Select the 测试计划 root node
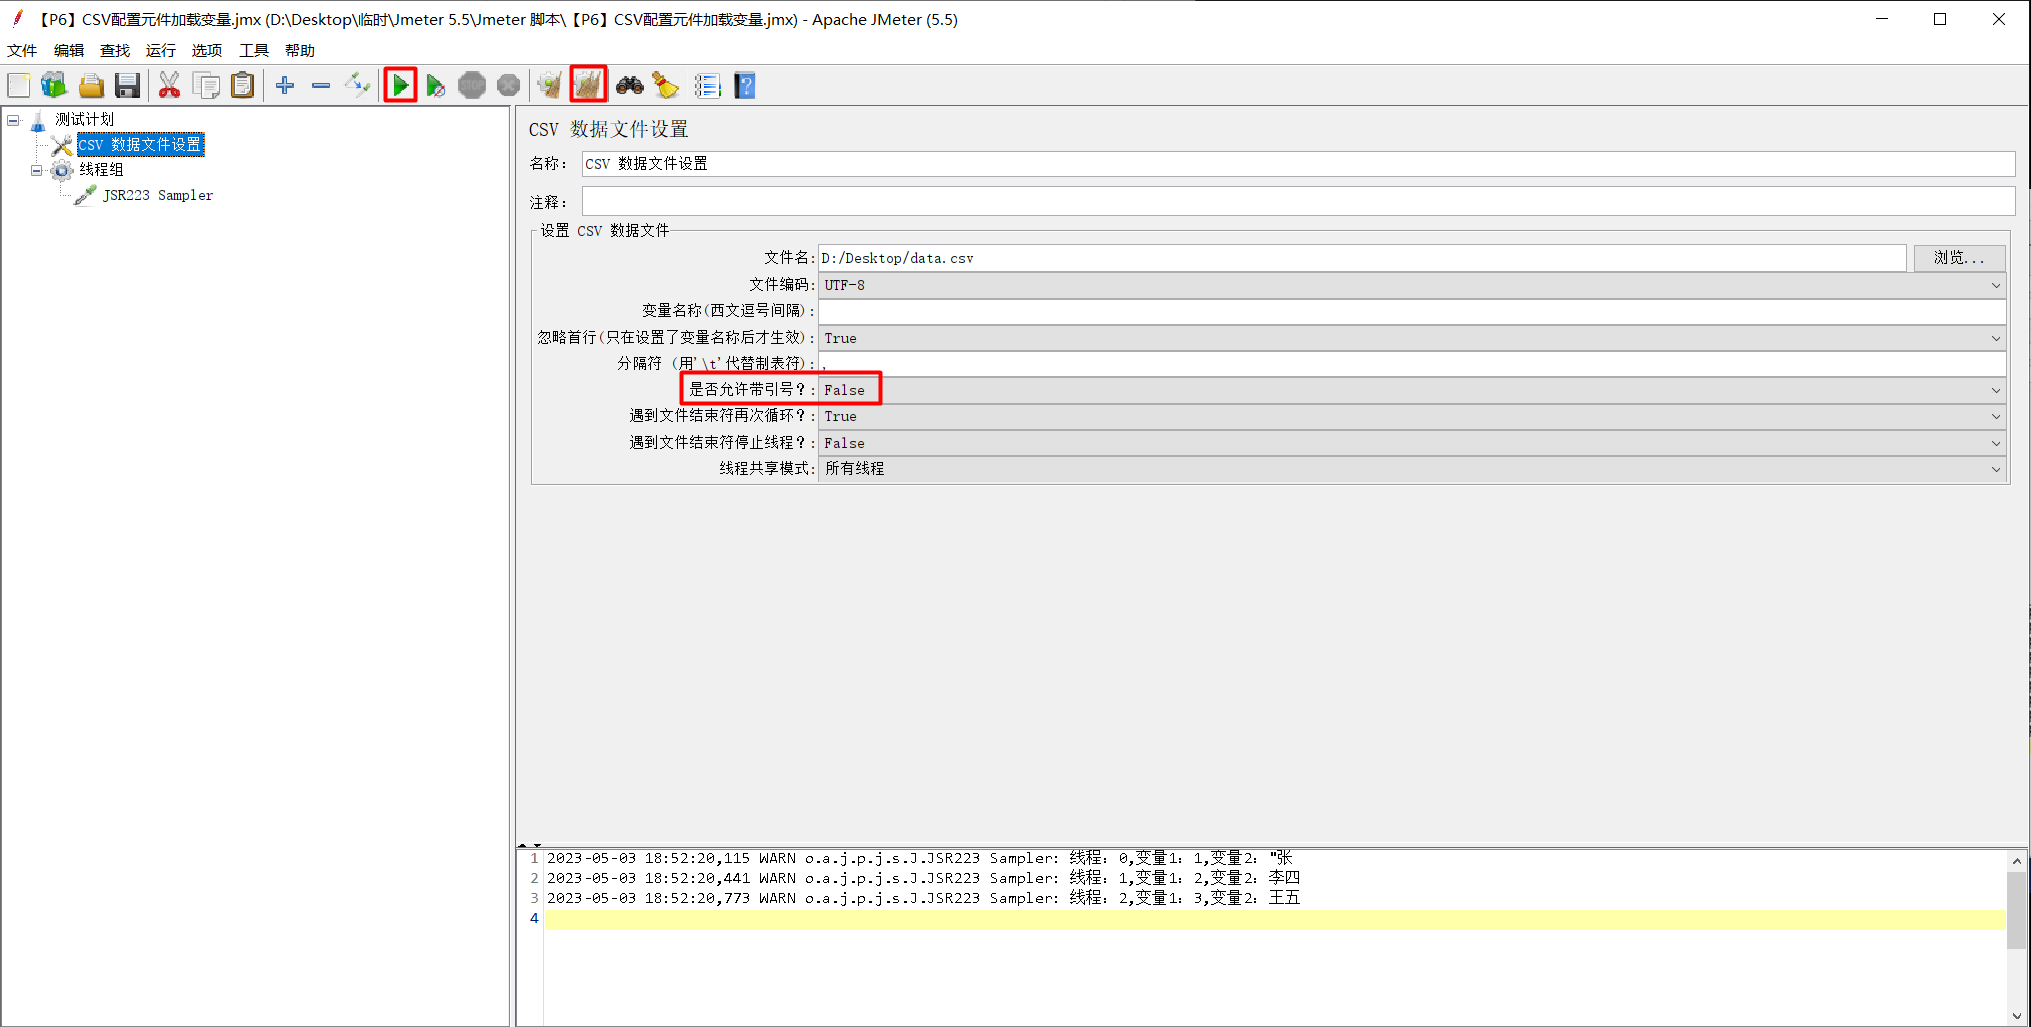The image size is (2031, 1027). tap(85, 120)
